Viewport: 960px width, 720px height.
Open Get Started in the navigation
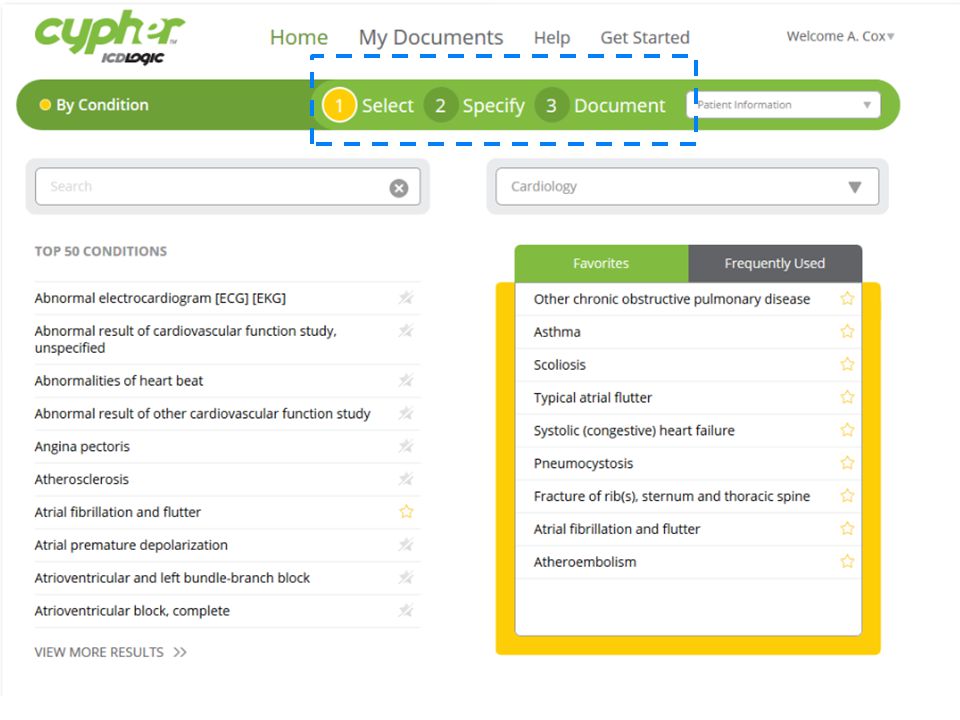pyautogui.click(x=645, y=38)
